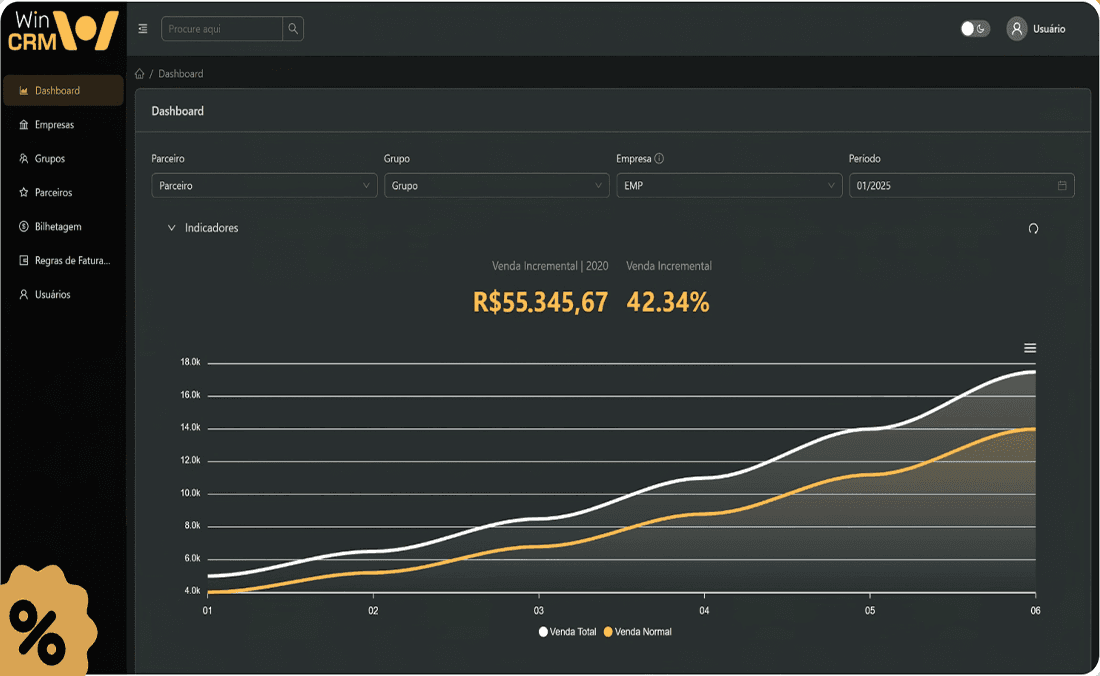Screen dimensions: 1100x676
Task: Toggle the Venda Normal legend entry
Action: [x=638, y=631]
